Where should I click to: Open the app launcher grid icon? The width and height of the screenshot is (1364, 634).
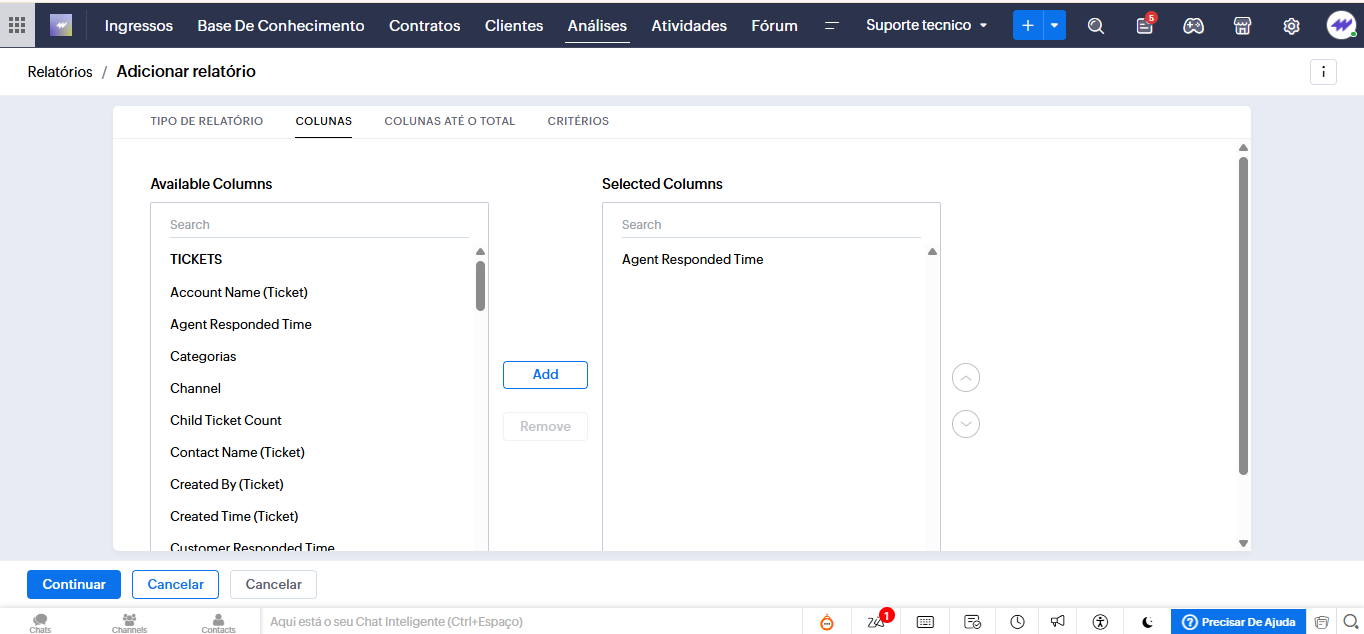click(x=17, y=25)
